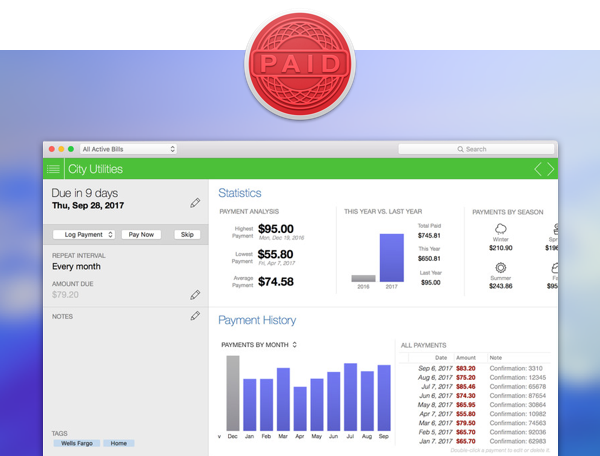Image resolution: width=600 pixels, height=456 pixels.
Task: Click the red PAID app logo
Action: tap(300, 64)
